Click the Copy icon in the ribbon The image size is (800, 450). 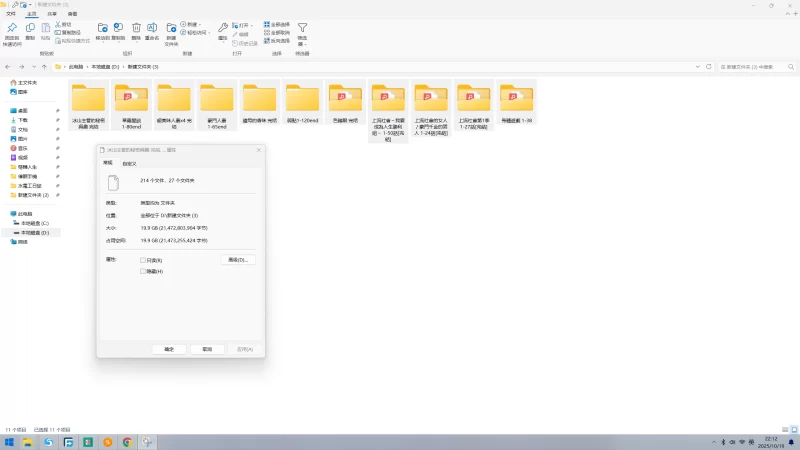coord(30,28)
